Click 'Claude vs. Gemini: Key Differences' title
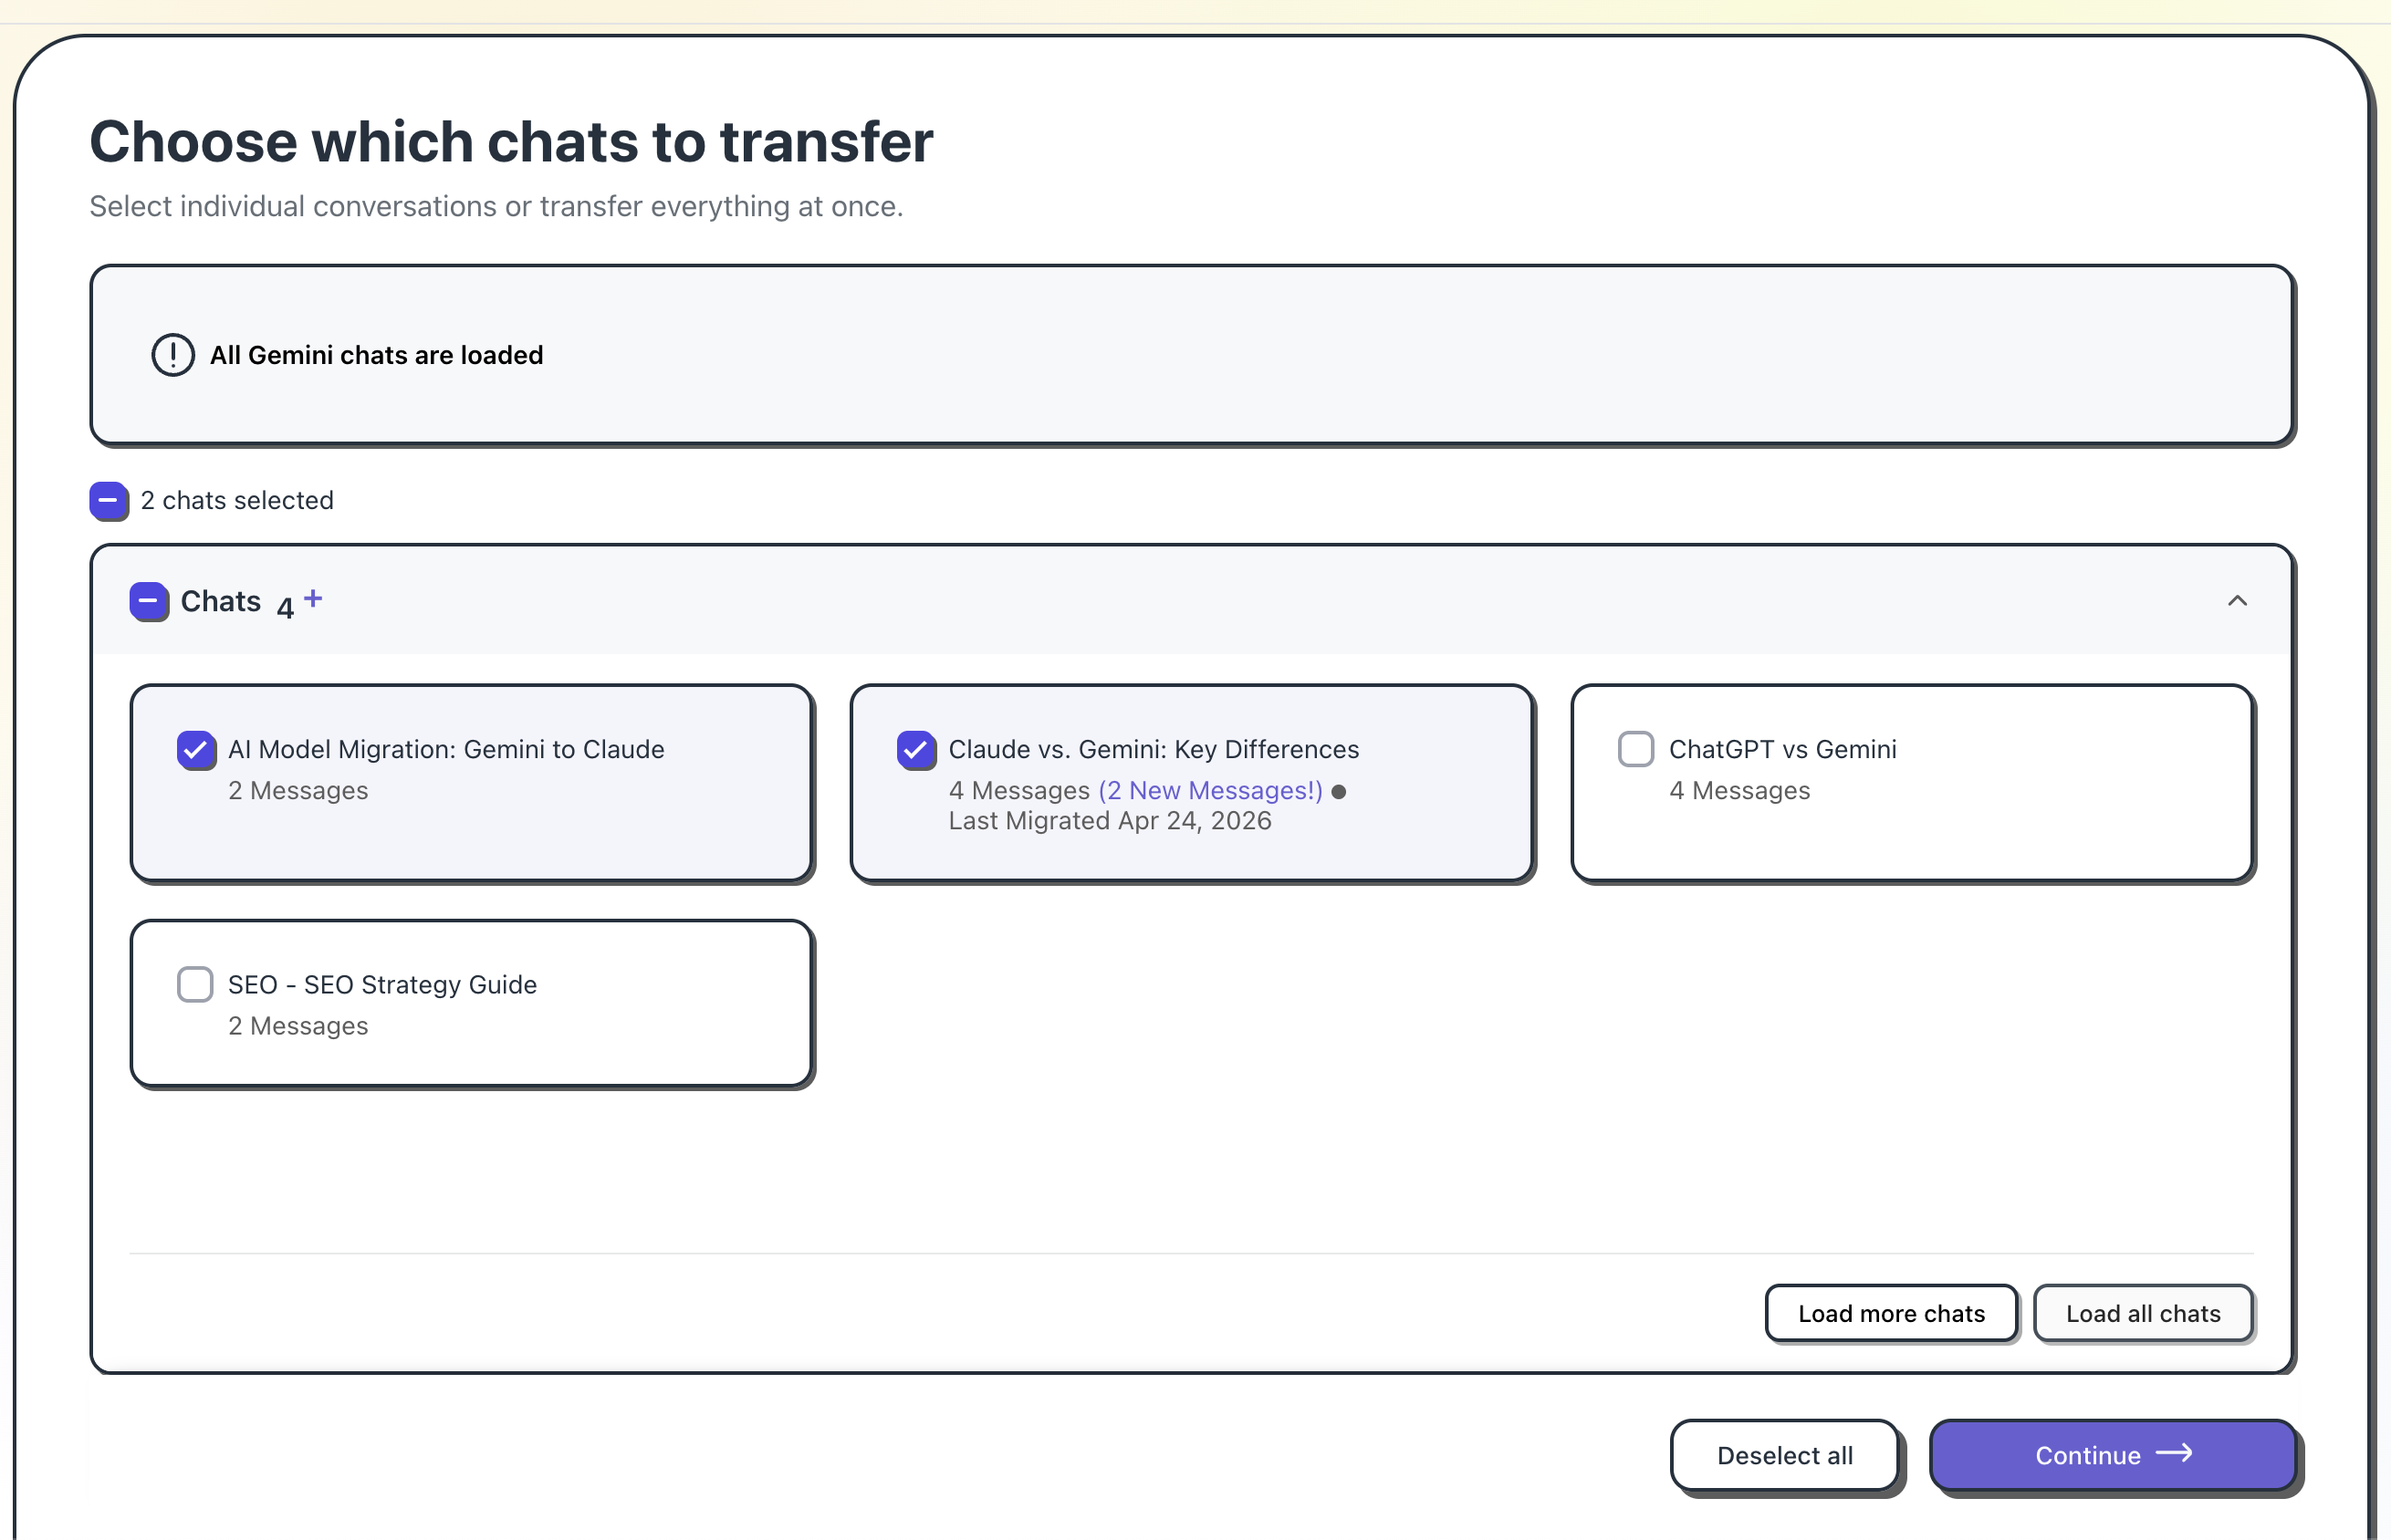 [x=1154, y=749]
